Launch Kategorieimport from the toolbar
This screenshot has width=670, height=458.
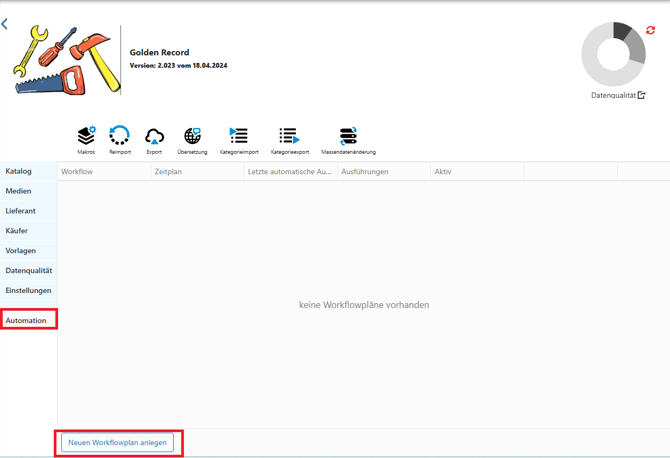[x=239, y=137]
